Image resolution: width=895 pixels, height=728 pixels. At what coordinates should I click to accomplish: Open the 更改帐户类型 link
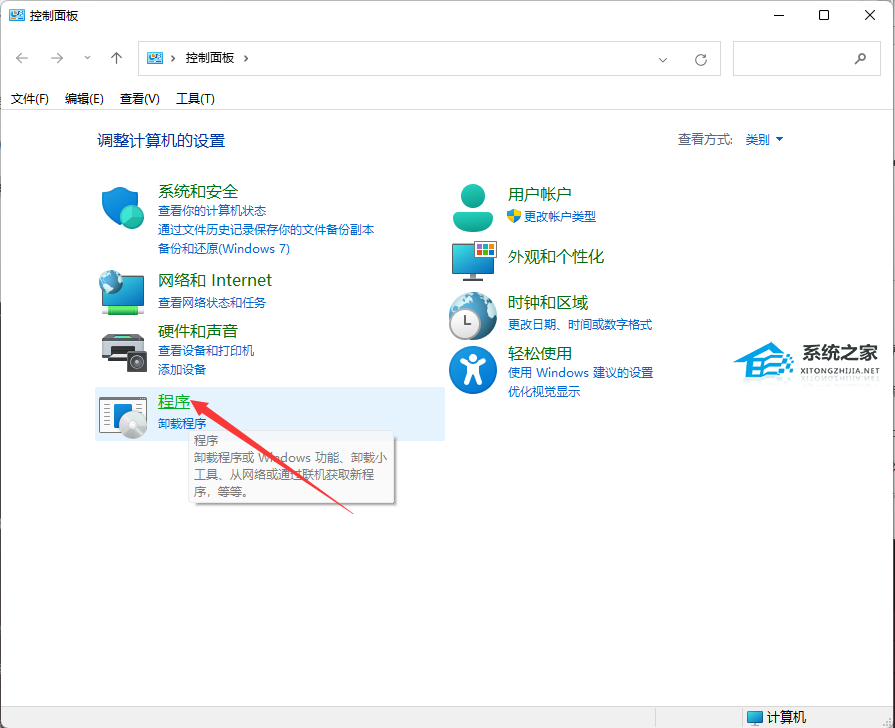pos(559,216)
